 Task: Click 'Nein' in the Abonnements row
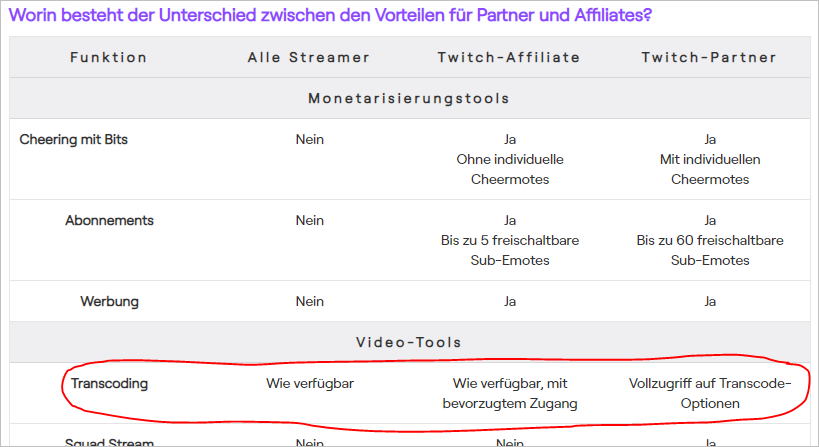pos(310,220)
